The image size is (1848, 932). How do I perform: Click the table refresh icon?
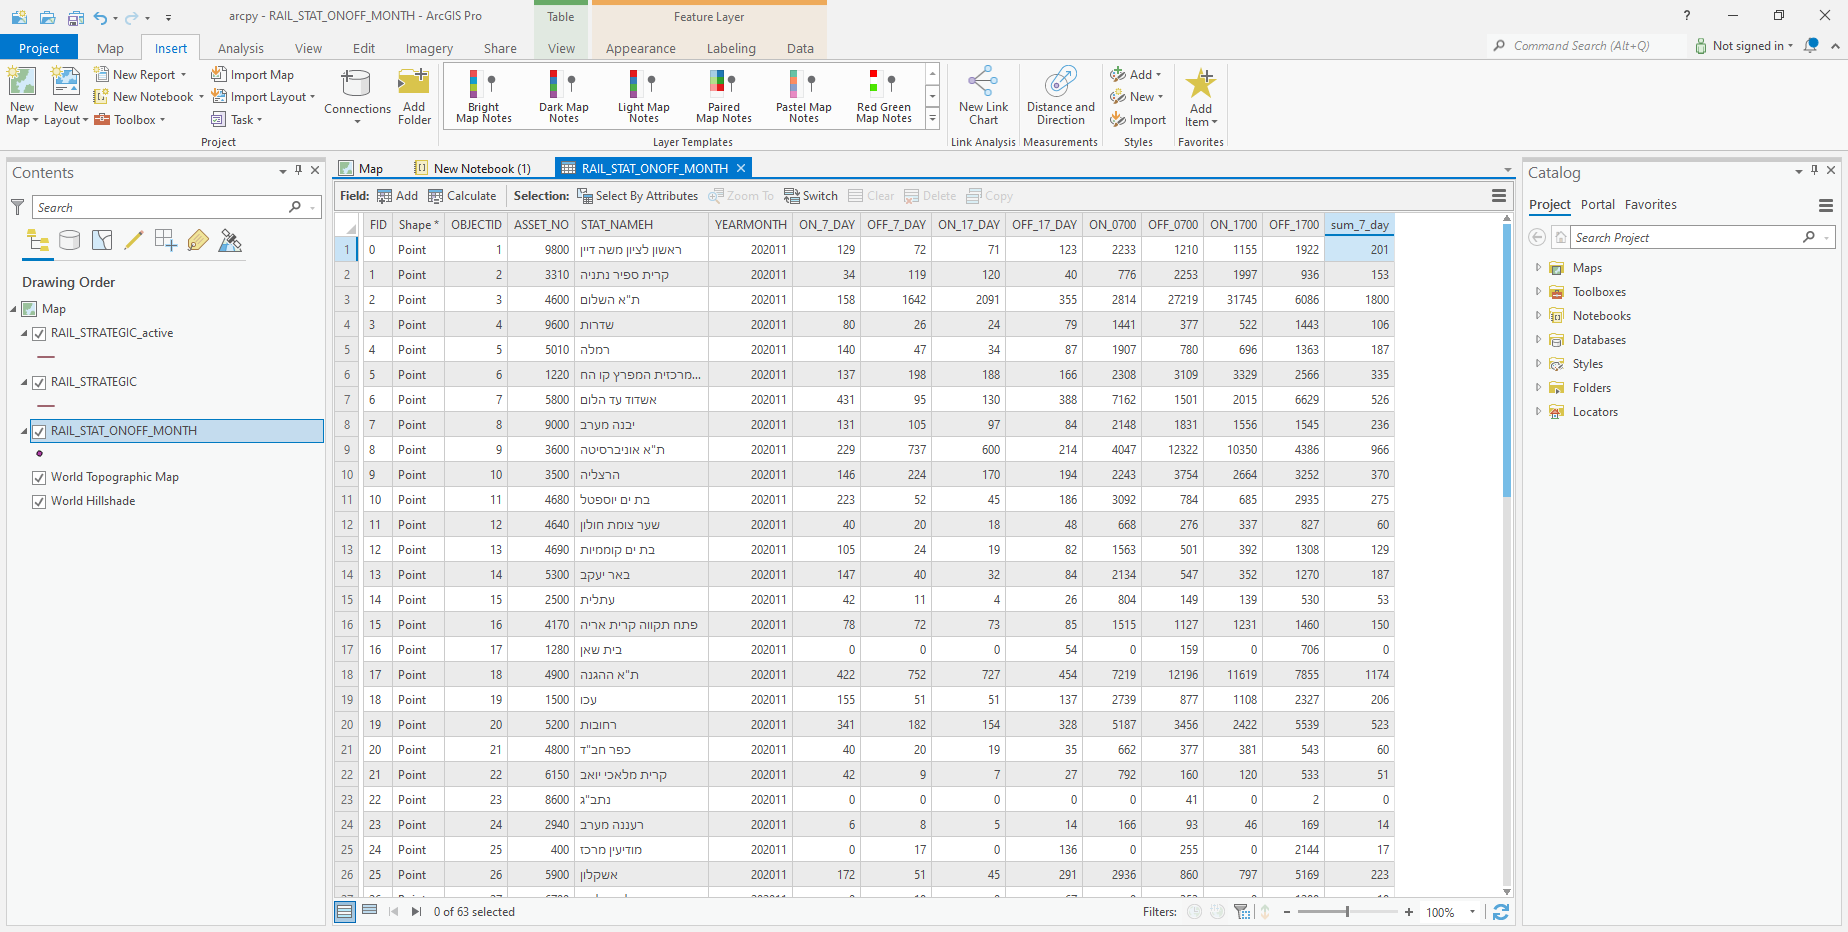pos(1500,912)
